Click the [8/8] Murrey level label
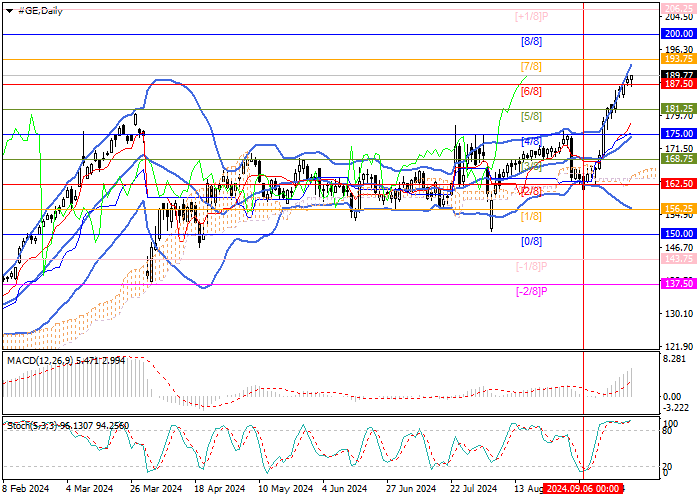 tap(531, 42)
